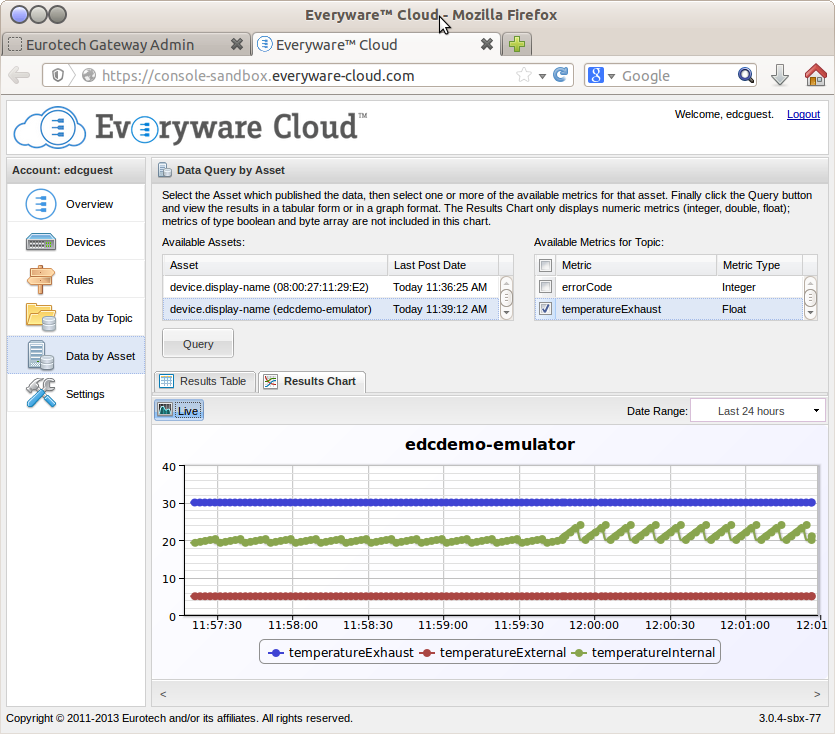
Task: Click the Results Table grid icon
Action: pos(167,381)
